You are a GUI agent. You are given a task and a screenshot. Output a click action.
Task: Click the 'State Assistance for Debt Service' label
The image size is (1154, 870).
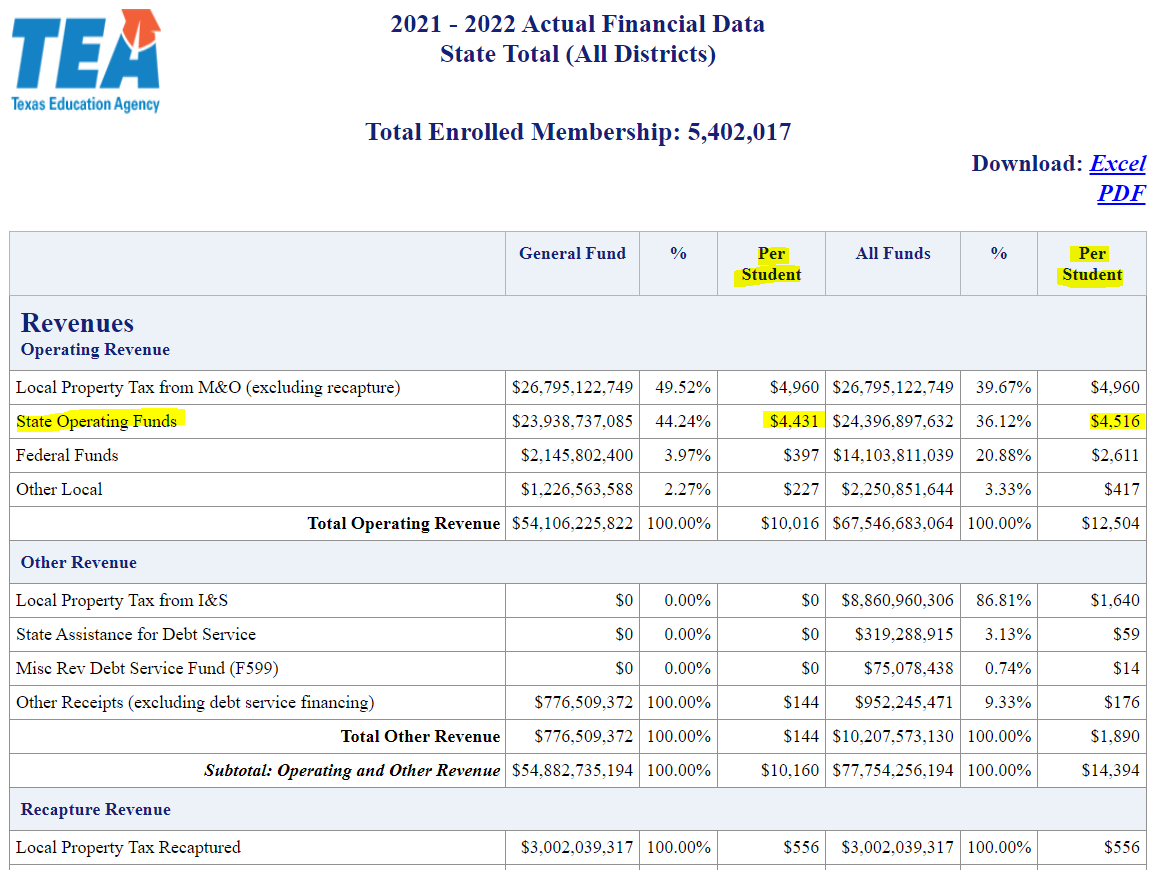[136, 634]
